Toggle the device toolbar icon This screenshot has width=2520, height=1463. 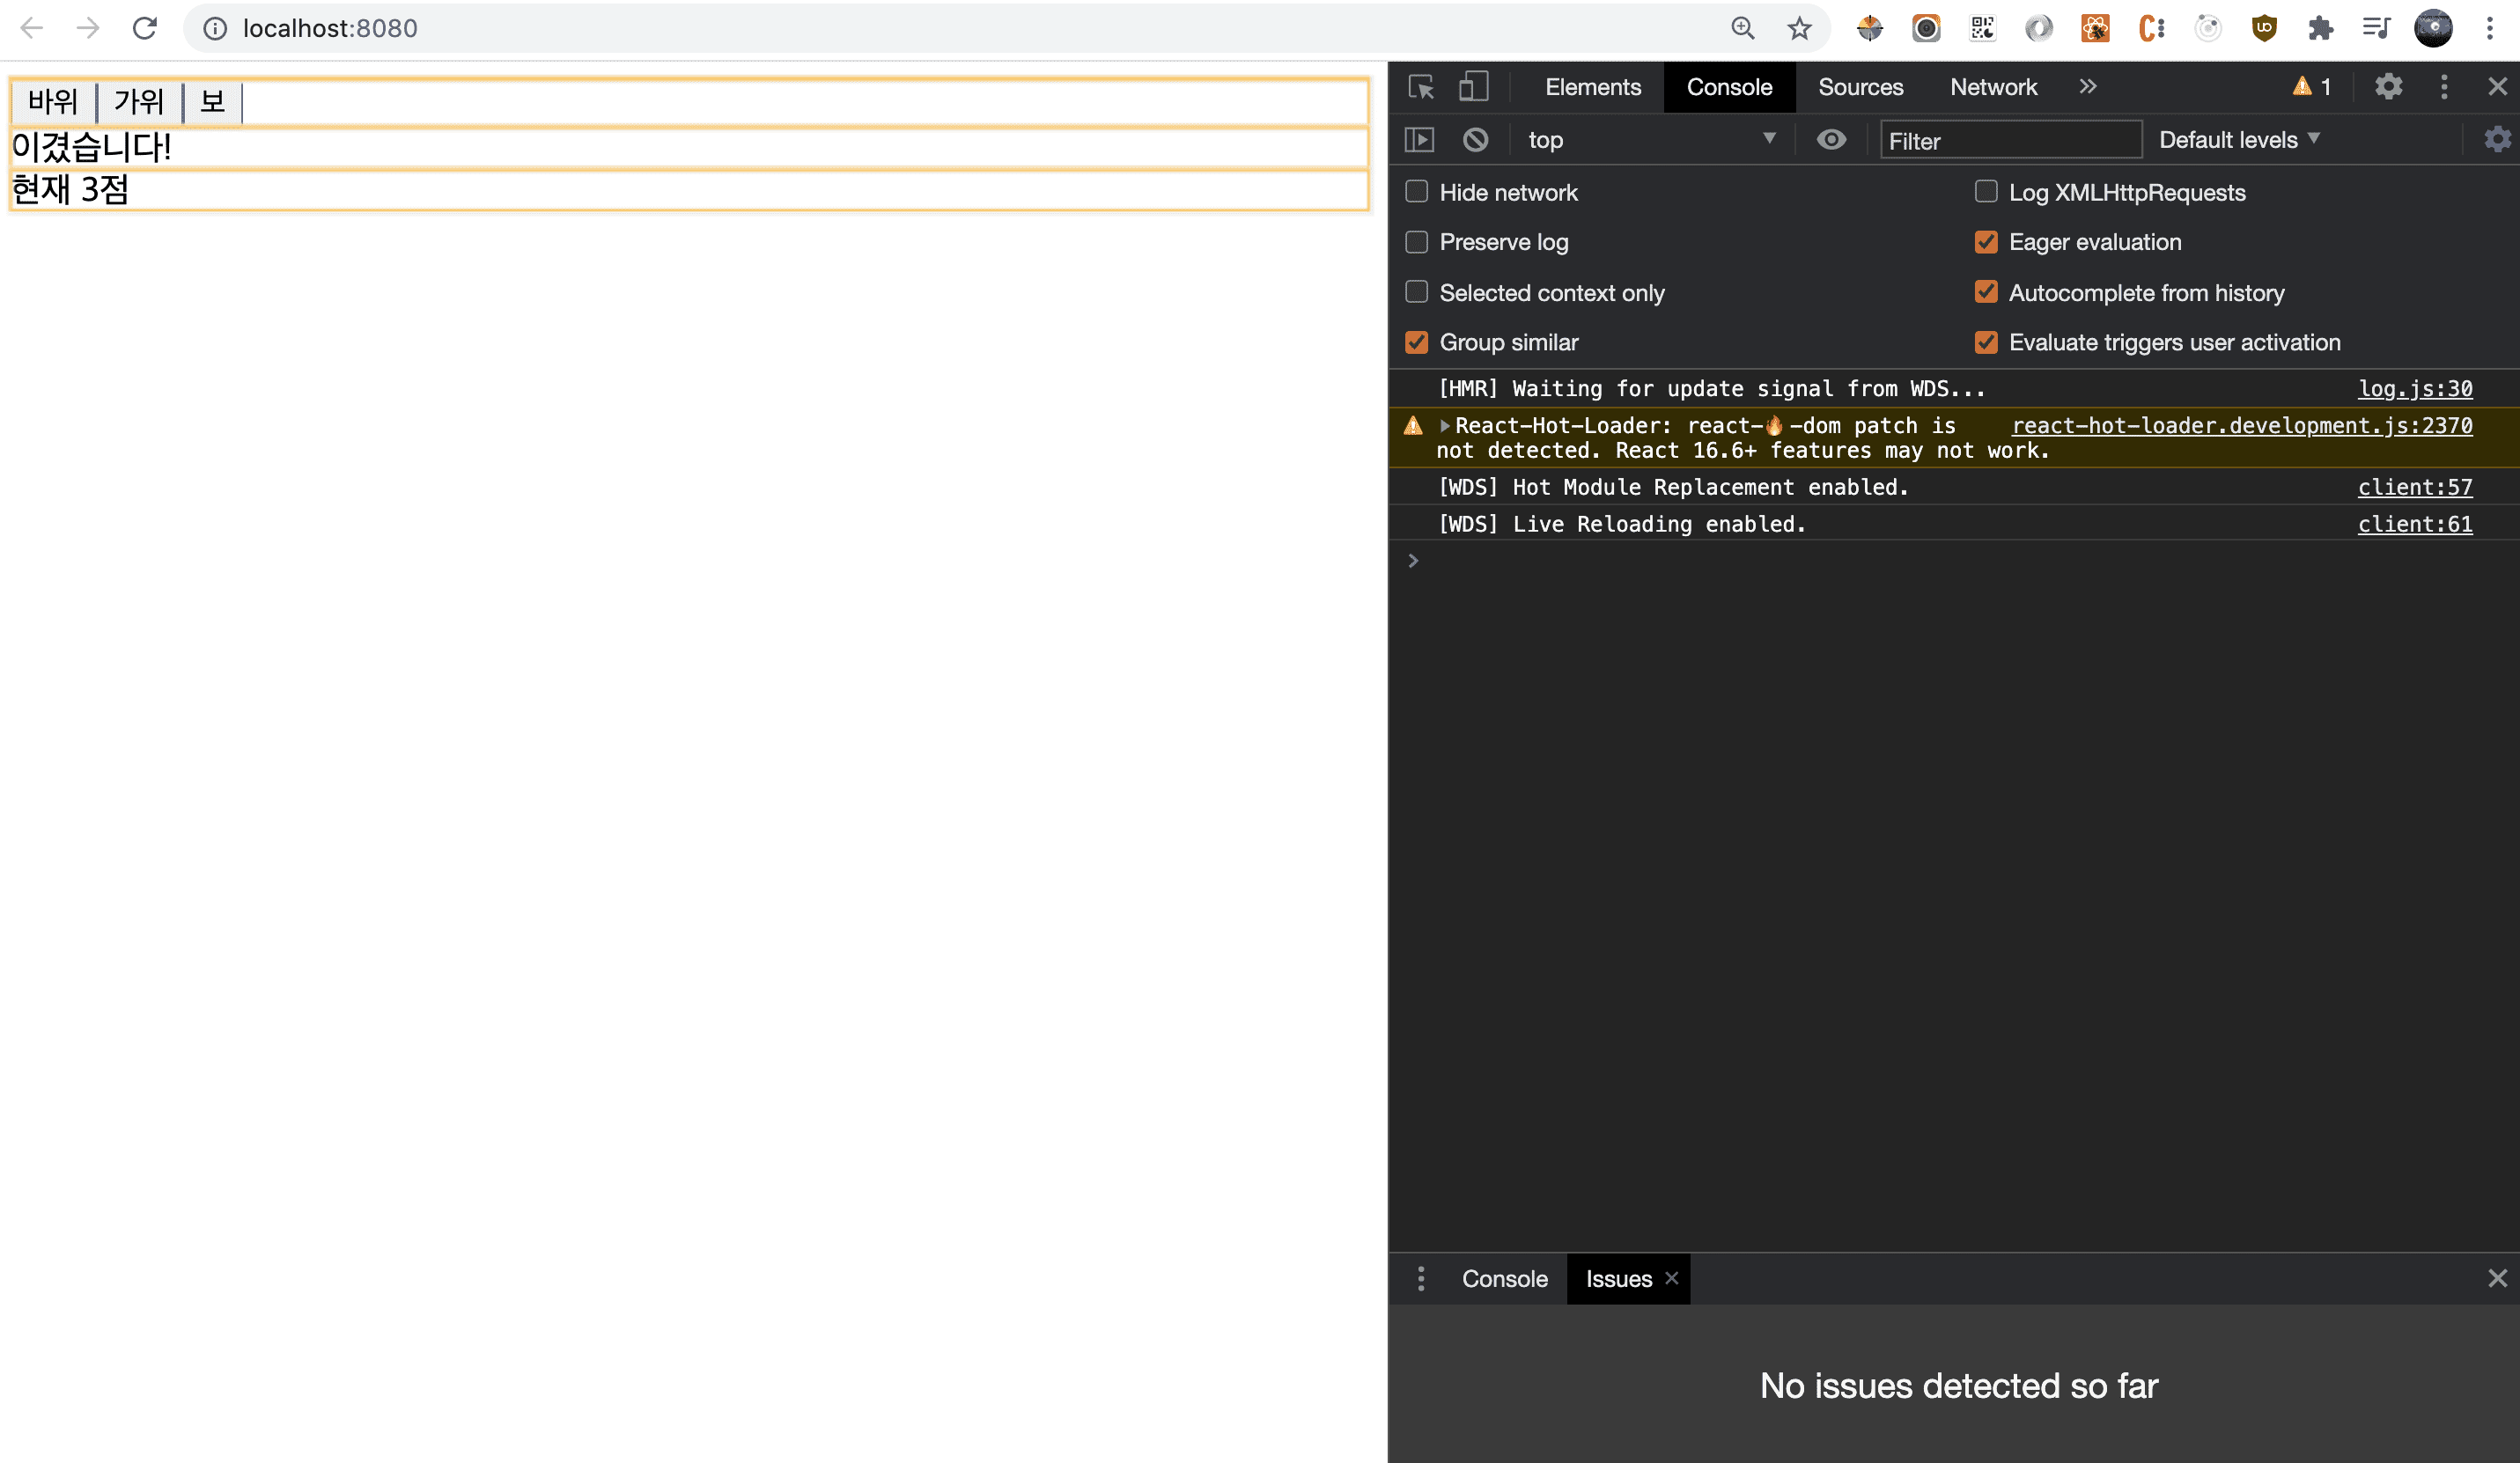[1473, 87]
